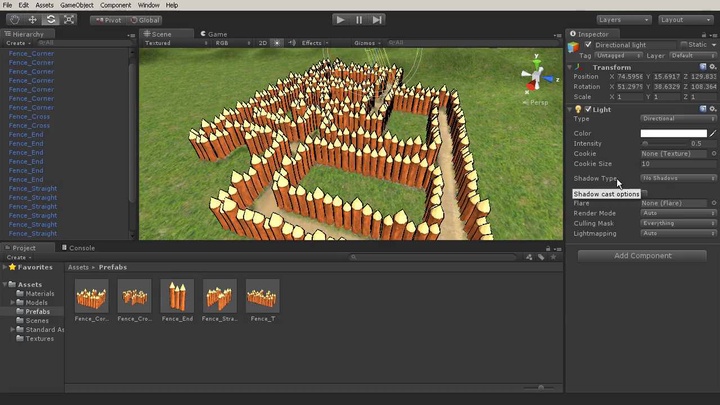Uncheck the Directional light active checkbox
Screen dimensions: 720x405
[587, 45]
